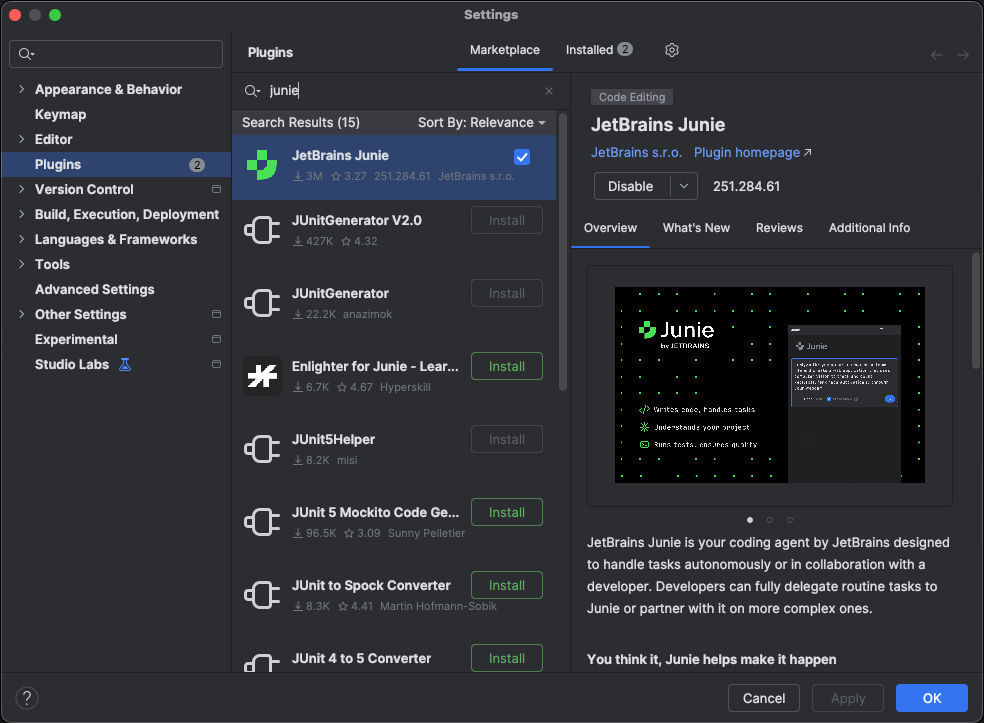
Task: Switch to the Marketplace tab
Action: (x=505, y=50)
